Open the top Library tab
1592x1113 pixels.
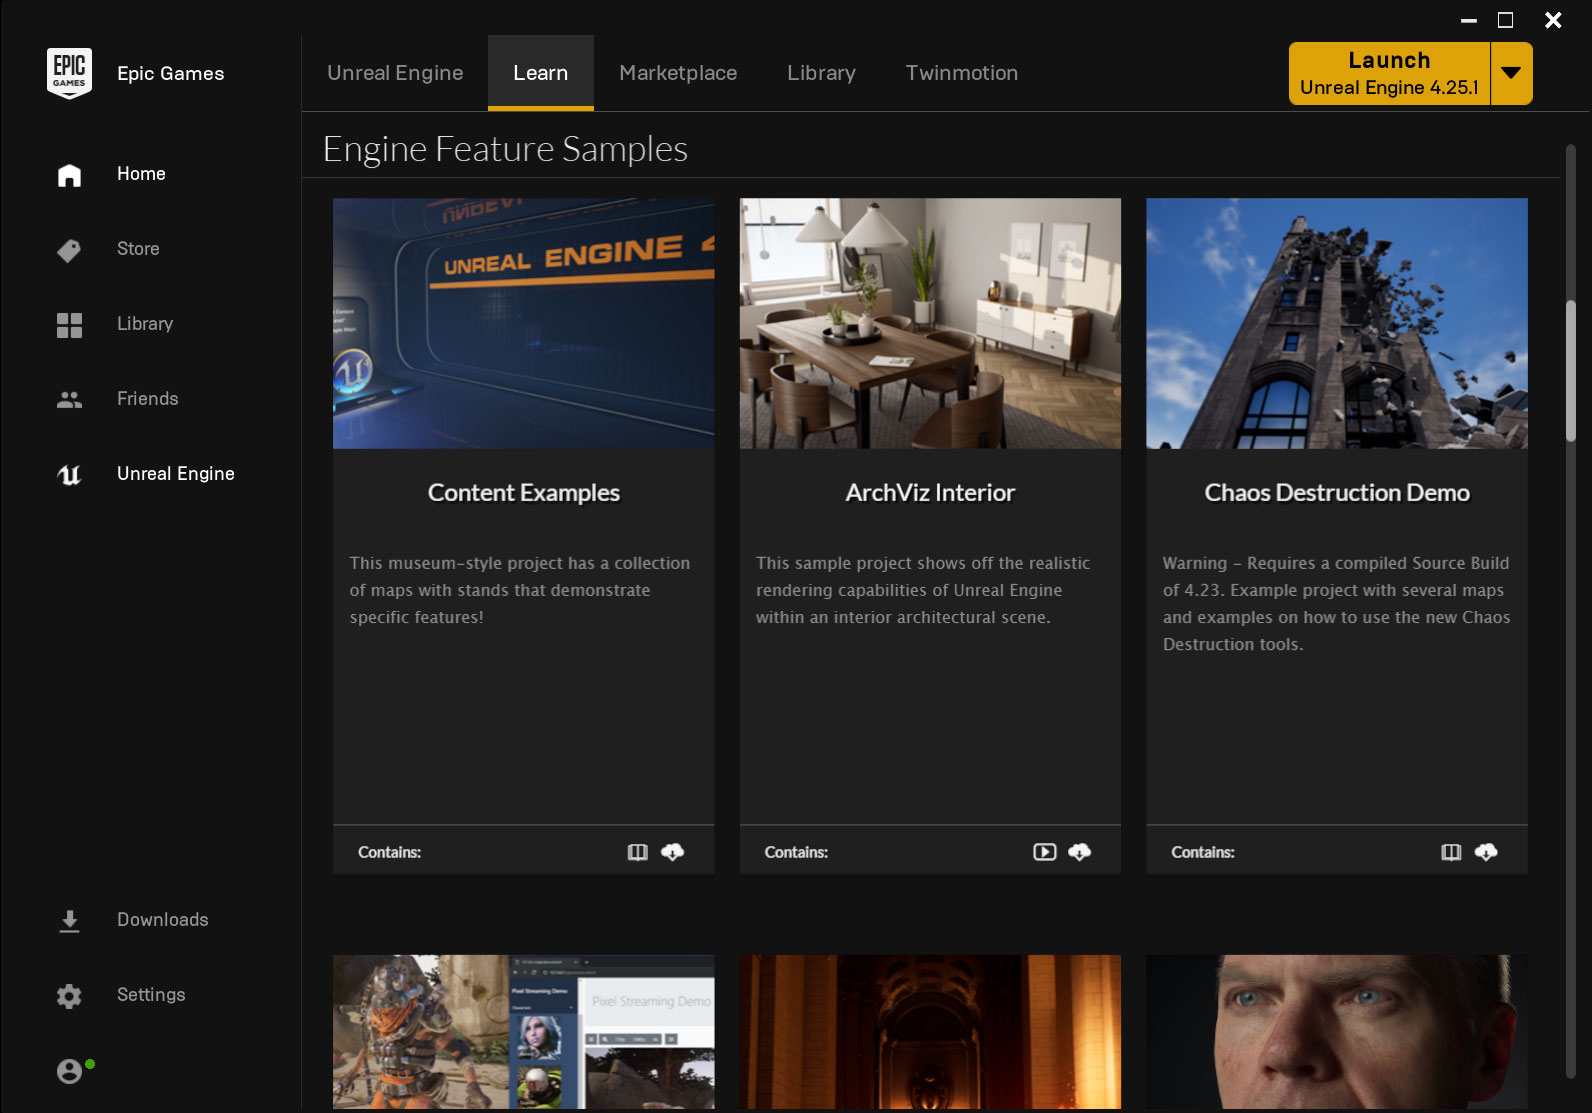click(821, 73)
